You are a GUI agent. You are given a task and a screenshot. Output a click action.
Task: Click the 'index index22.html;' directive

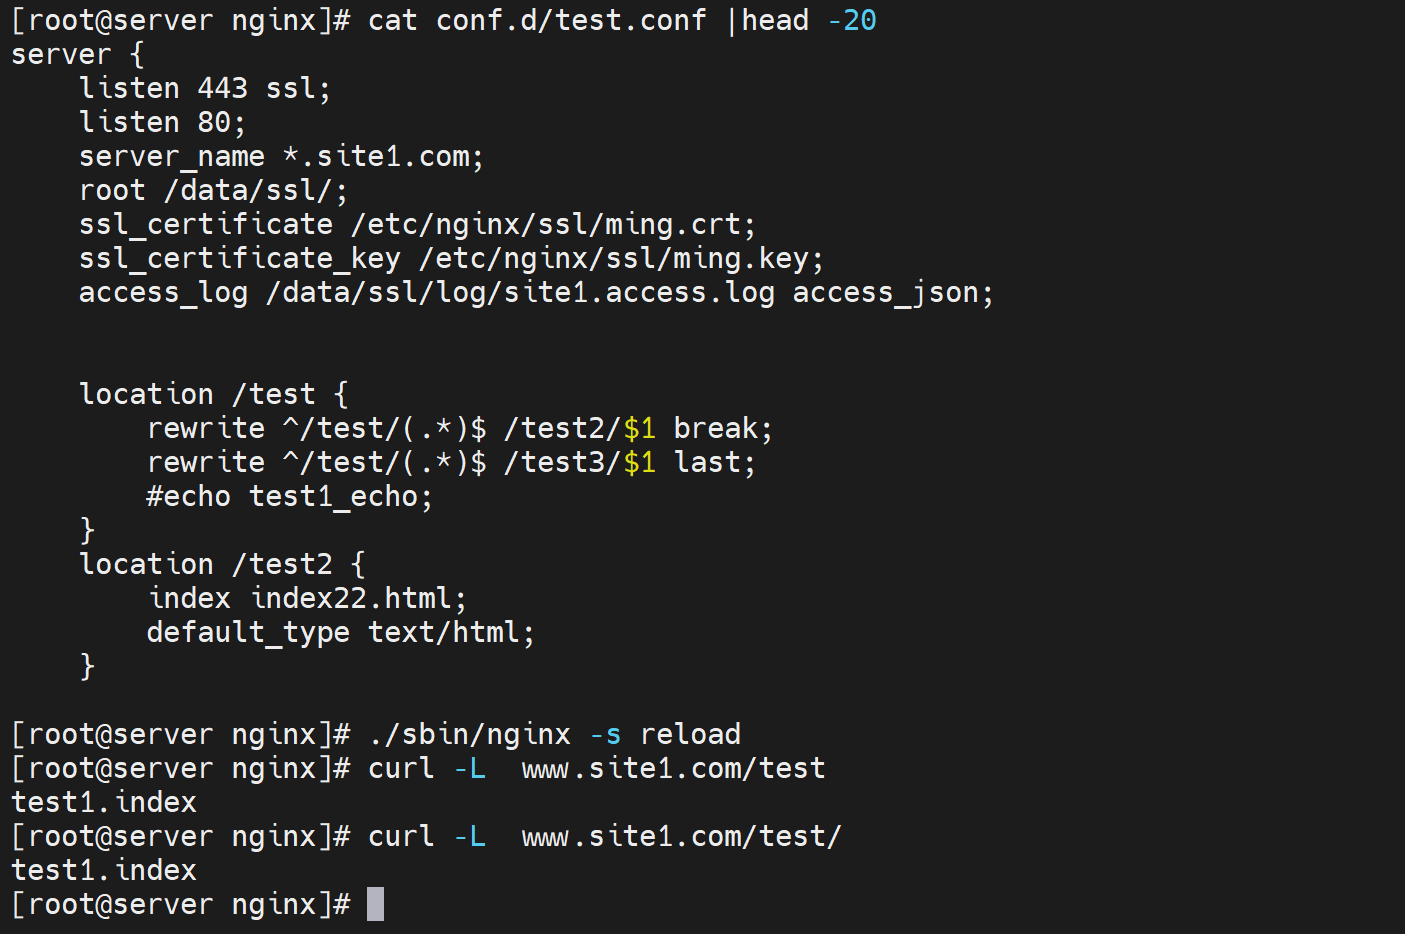pyautogui.click(x=307, y=598)
